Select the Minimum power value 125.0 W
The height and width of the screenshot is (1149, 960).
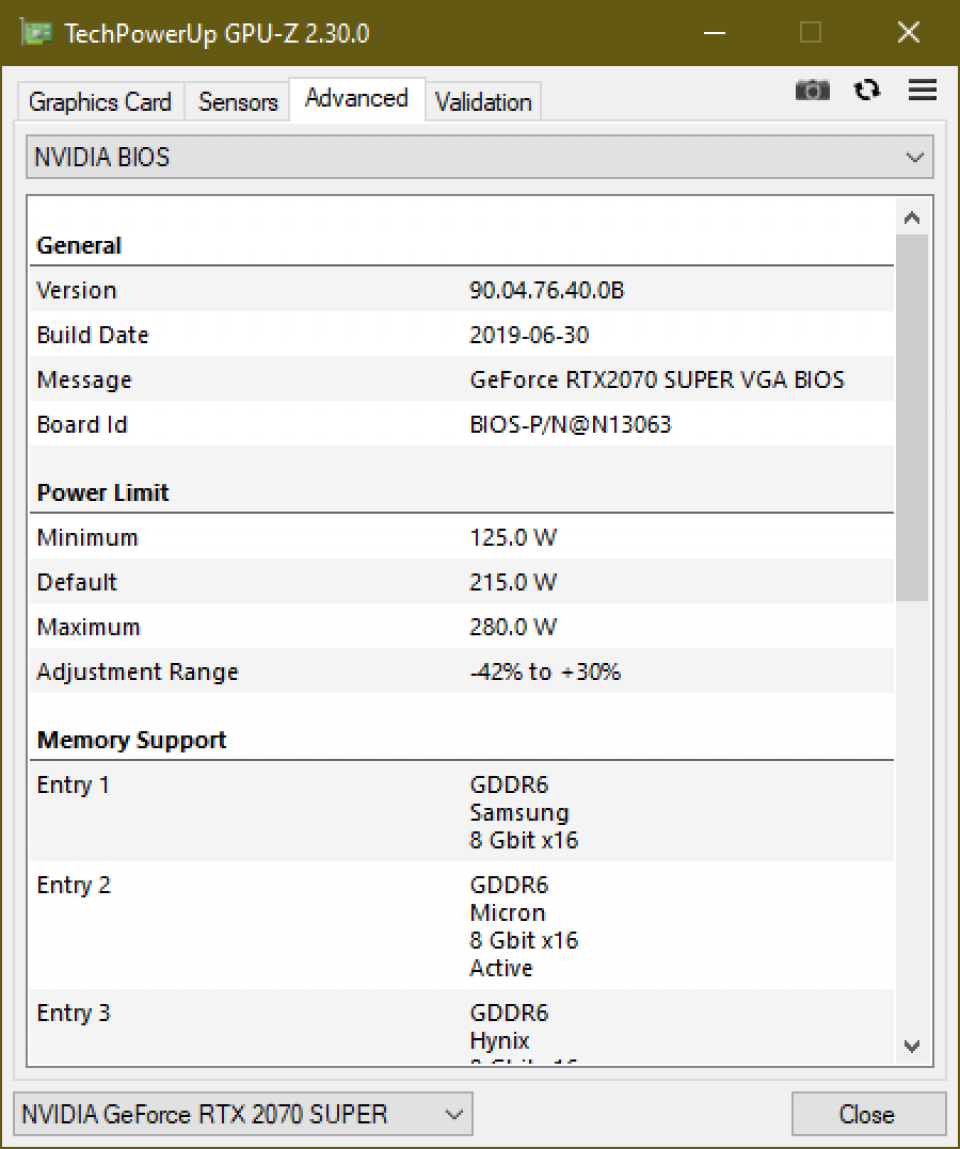coord(513,537)
